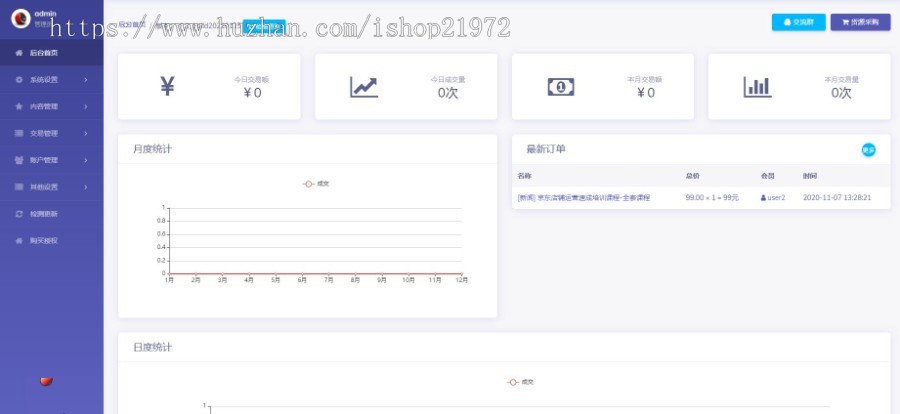The image size is (900, 414).
Task: Toggle 成交 legend in 月度统计 chart
Action: (x=316, y=184)
